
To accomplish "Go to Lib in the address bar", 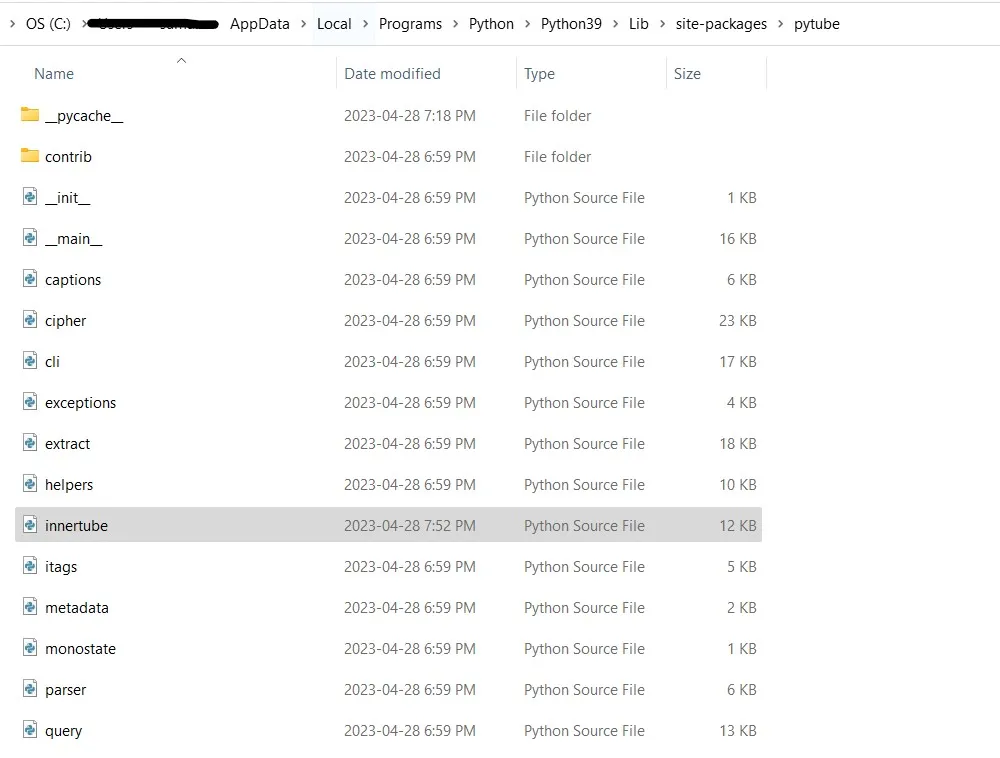I will [x=638, y=24].
